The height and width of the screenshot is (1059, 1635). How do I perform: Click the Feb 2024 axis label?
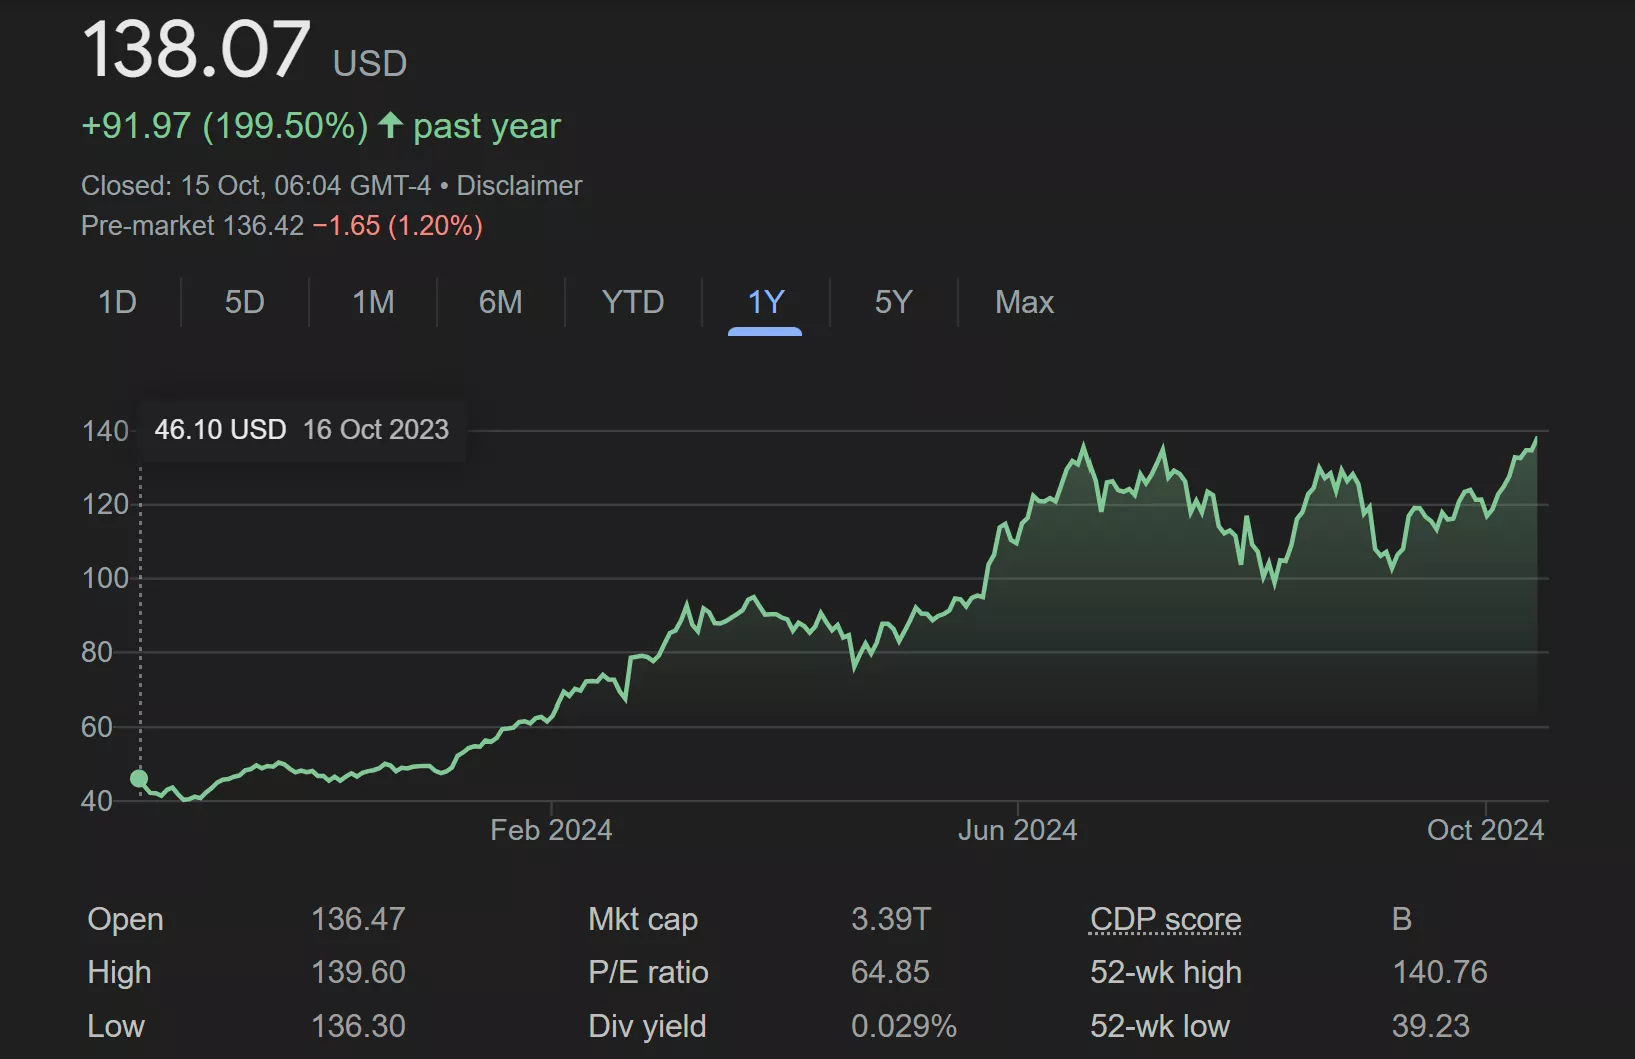pyautogui.click(x=551, y=830)
